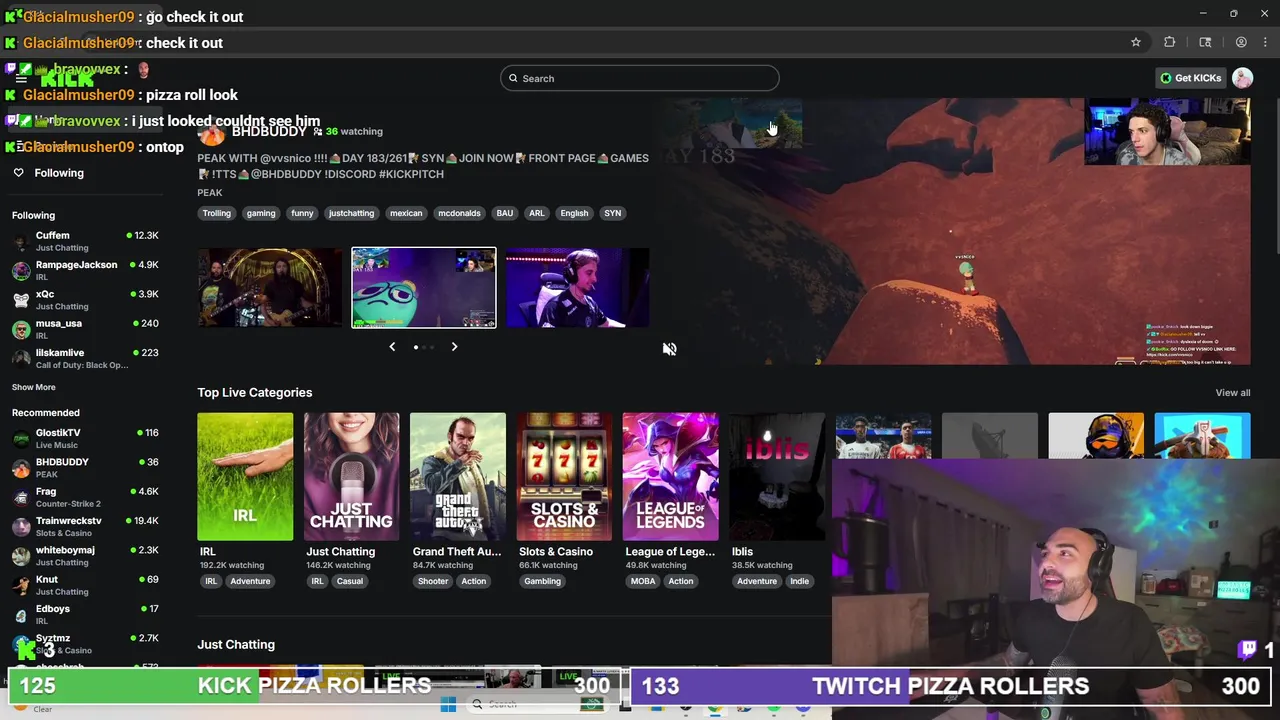Click the gaming stream tag
The height and width of the screenshot is (720, 1280).
[x=261, y=213]
